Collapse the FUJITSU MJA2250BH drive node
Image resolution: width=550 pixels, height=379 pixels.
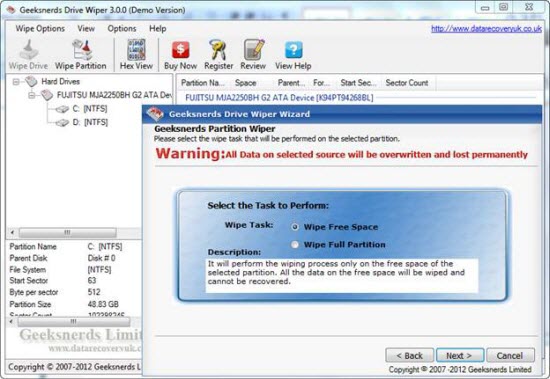32,95
